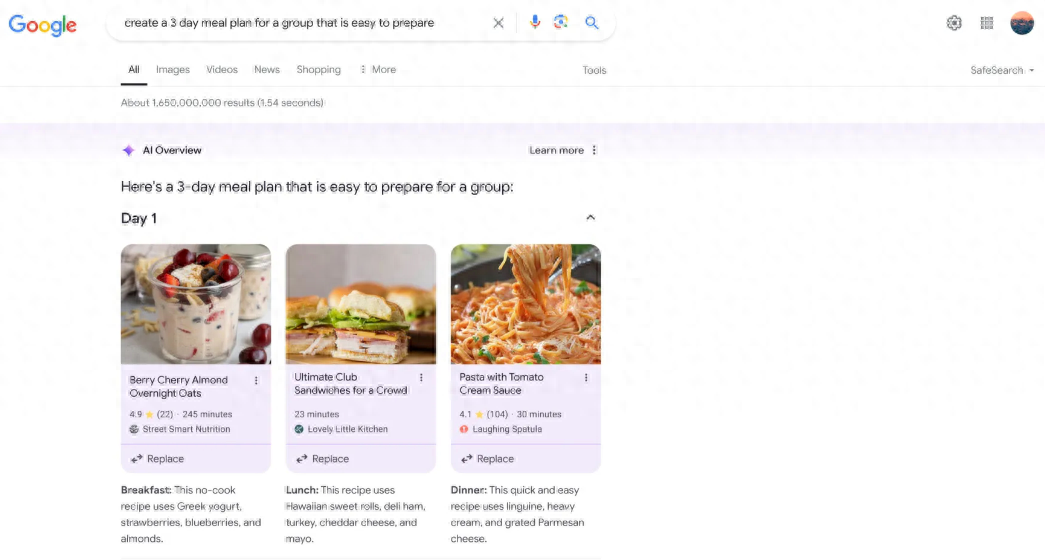The image size is (1045, 560).
Task: Replace the Berry Cherry Almond Overnight Oats recipe
Action: (157, 459)
